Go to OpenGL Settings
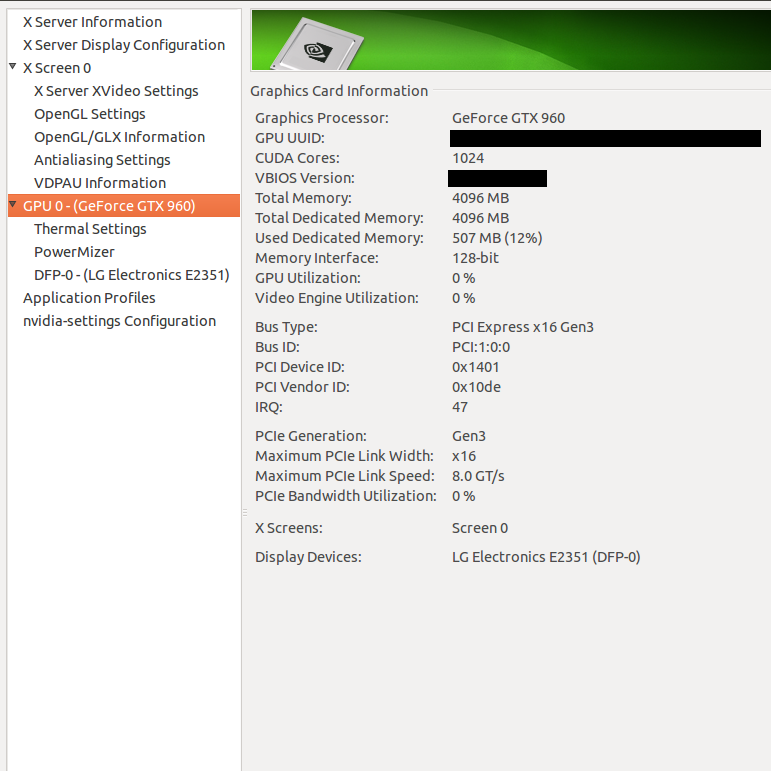The image size is (771, 771). (90, 114)
